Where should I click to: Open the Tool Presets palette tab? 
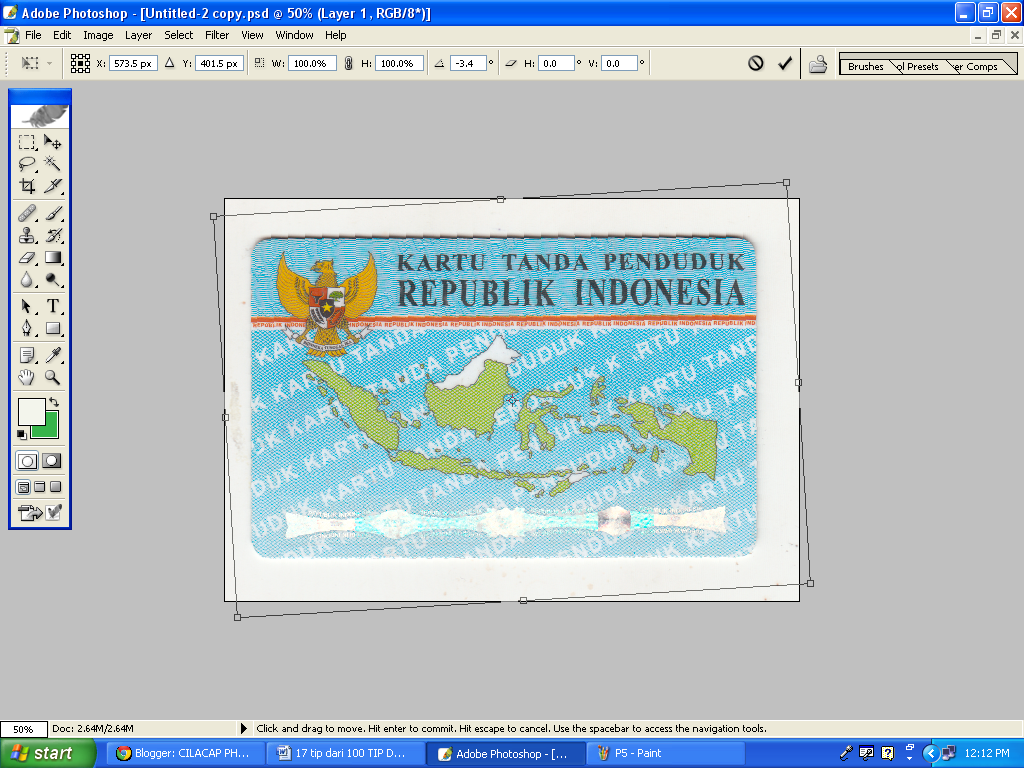tap(920, 67)
